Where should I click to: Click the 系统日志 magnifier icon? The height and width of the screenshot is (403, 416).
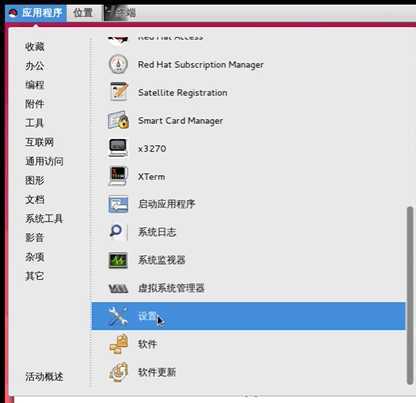click(x=117, y=232)
